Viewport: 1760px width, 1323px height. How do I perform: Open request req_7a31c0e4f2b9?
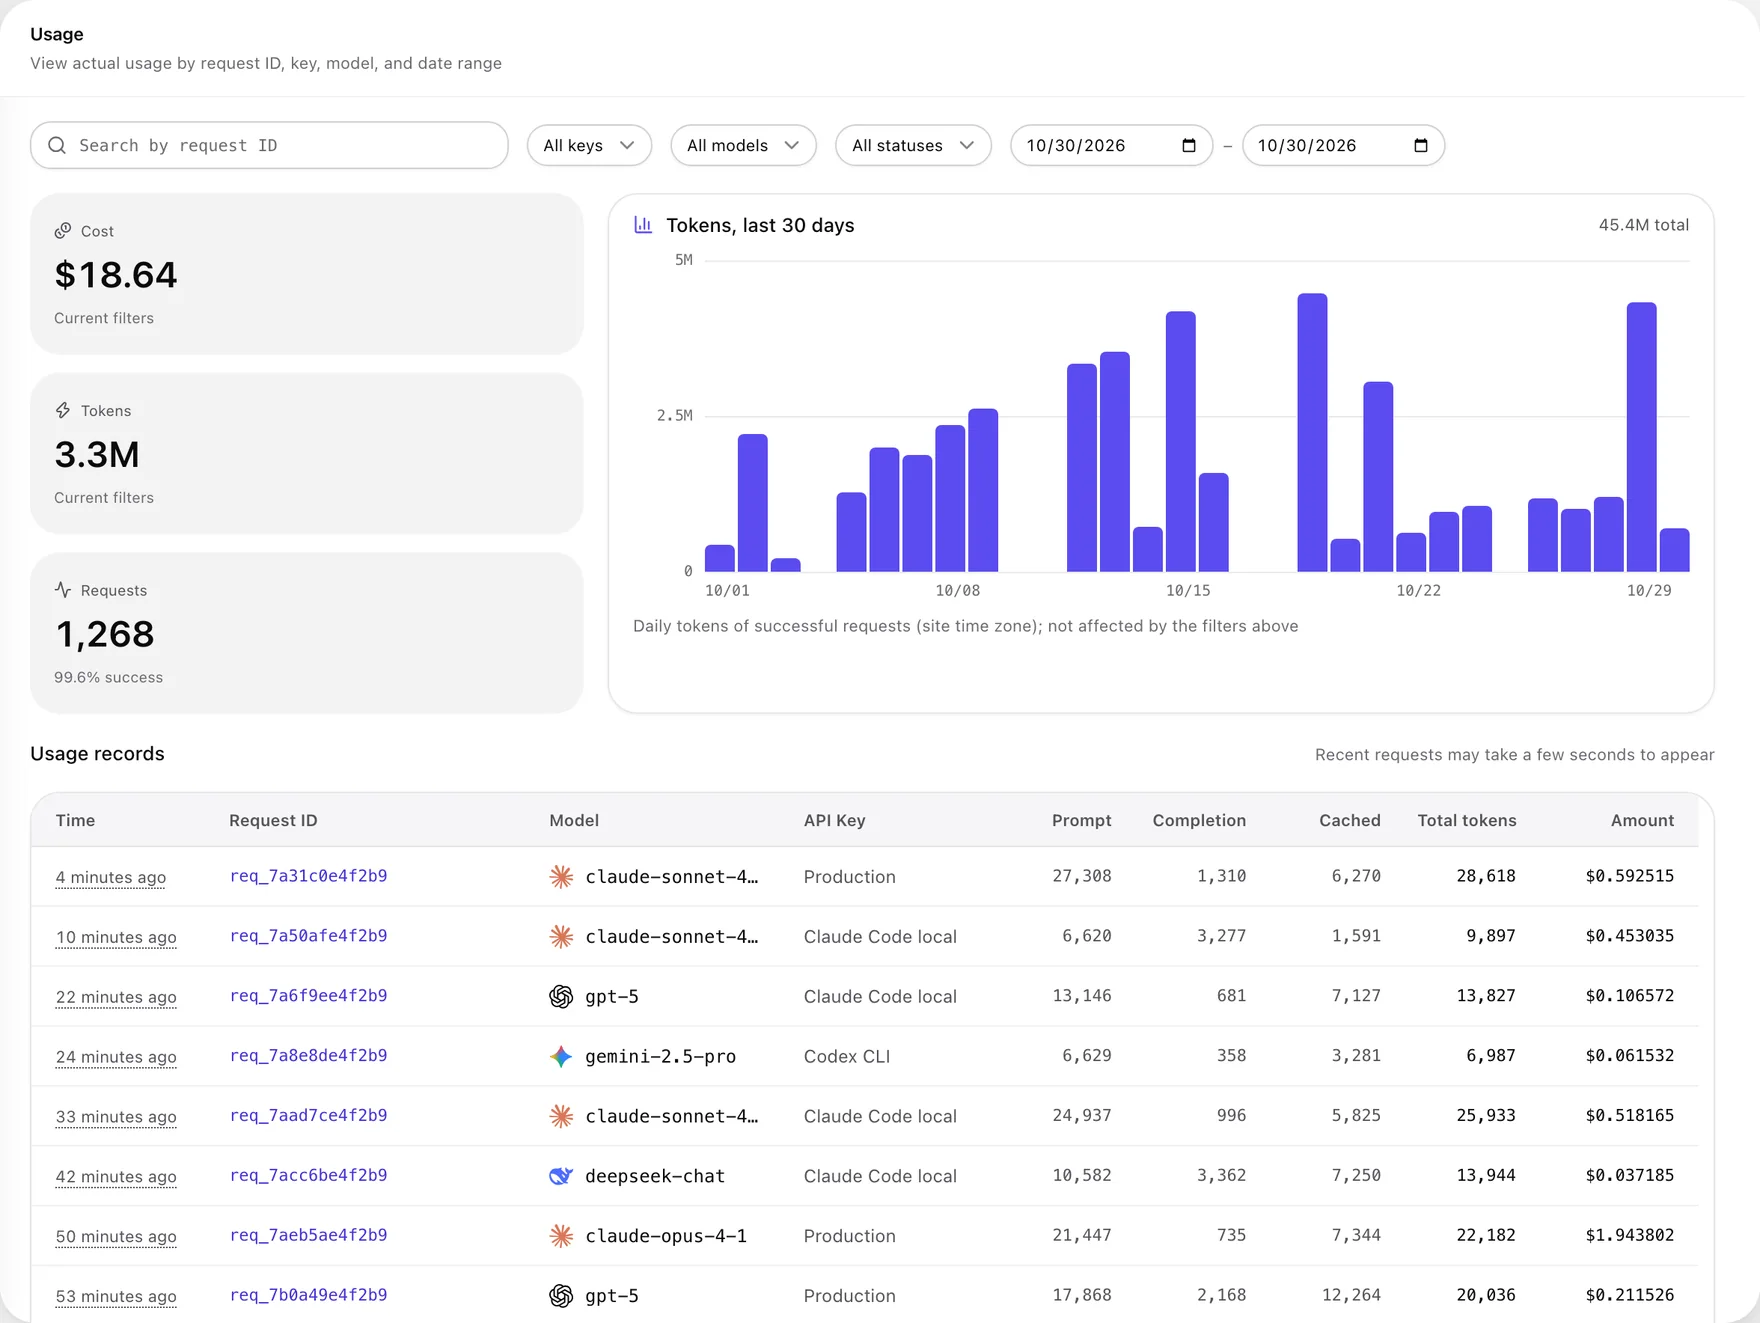coord(308,876)
